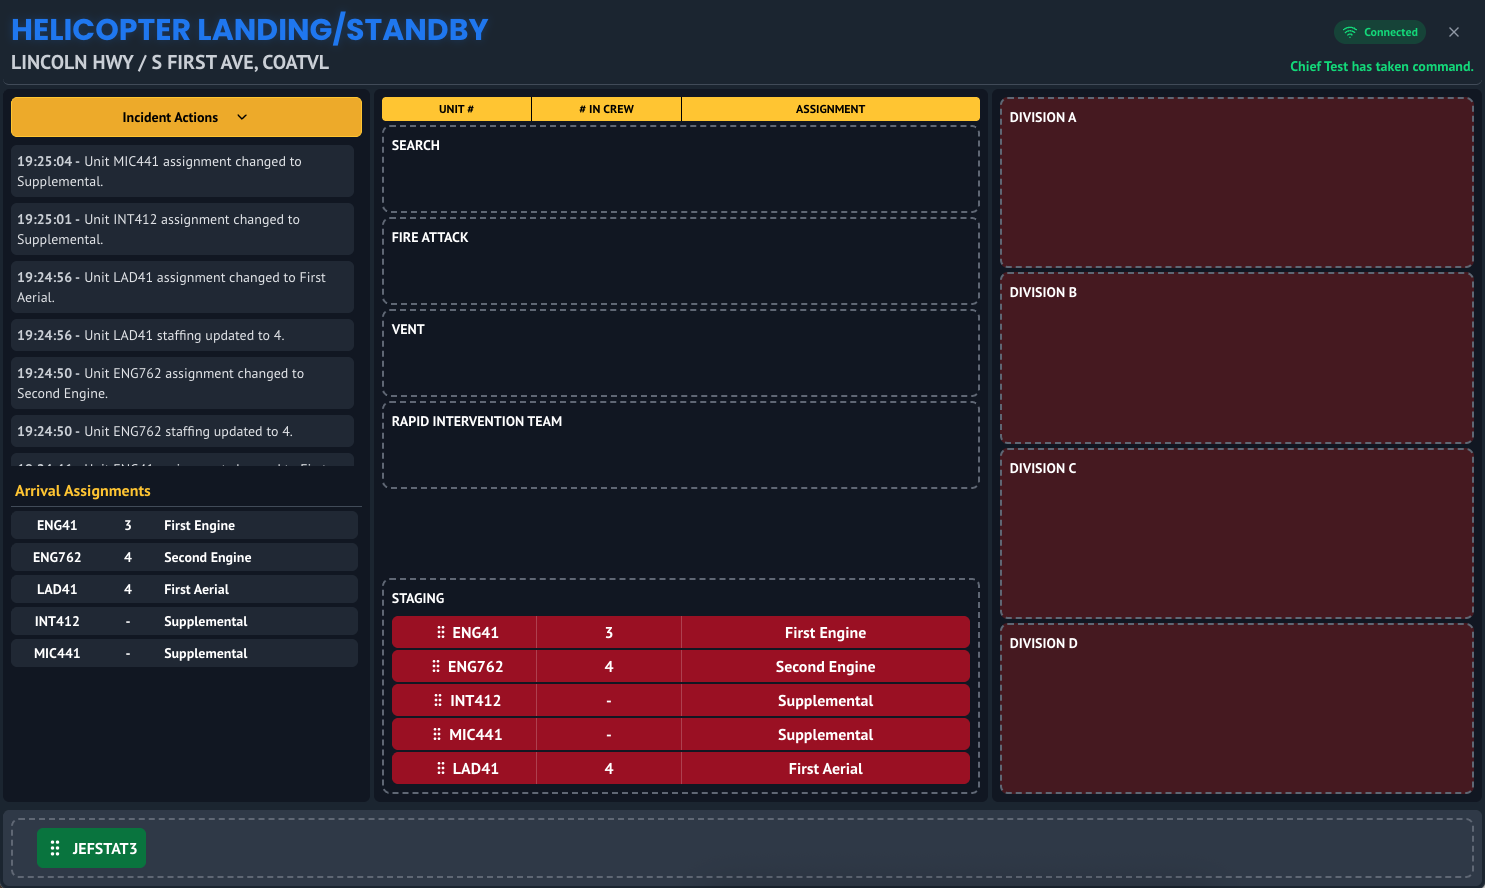Click Second Engine assignment in staging
The width and height of the screenshot is (1485, 888).
tap(825, 666)
